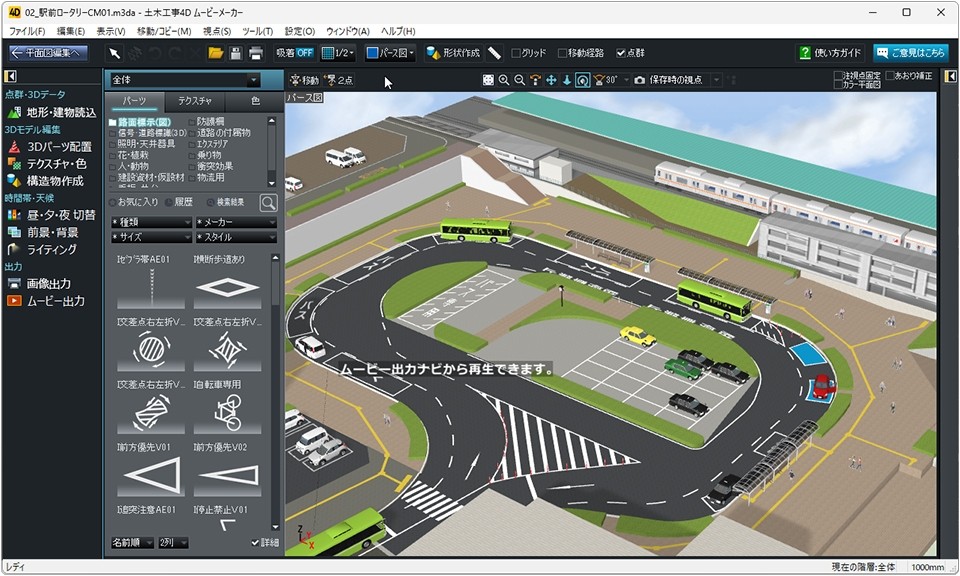Image resolution: width=960 pixels, height=576 pixels.
Task: Enable the 移動経路 checkbox
Action: (x=562, y=53)
